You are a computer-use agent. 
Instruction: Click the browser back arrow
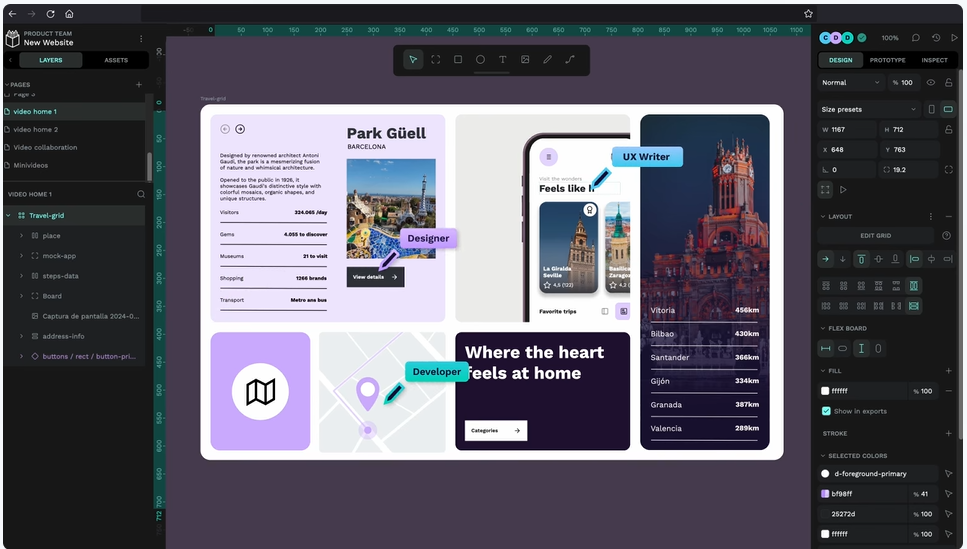[12, 14]
